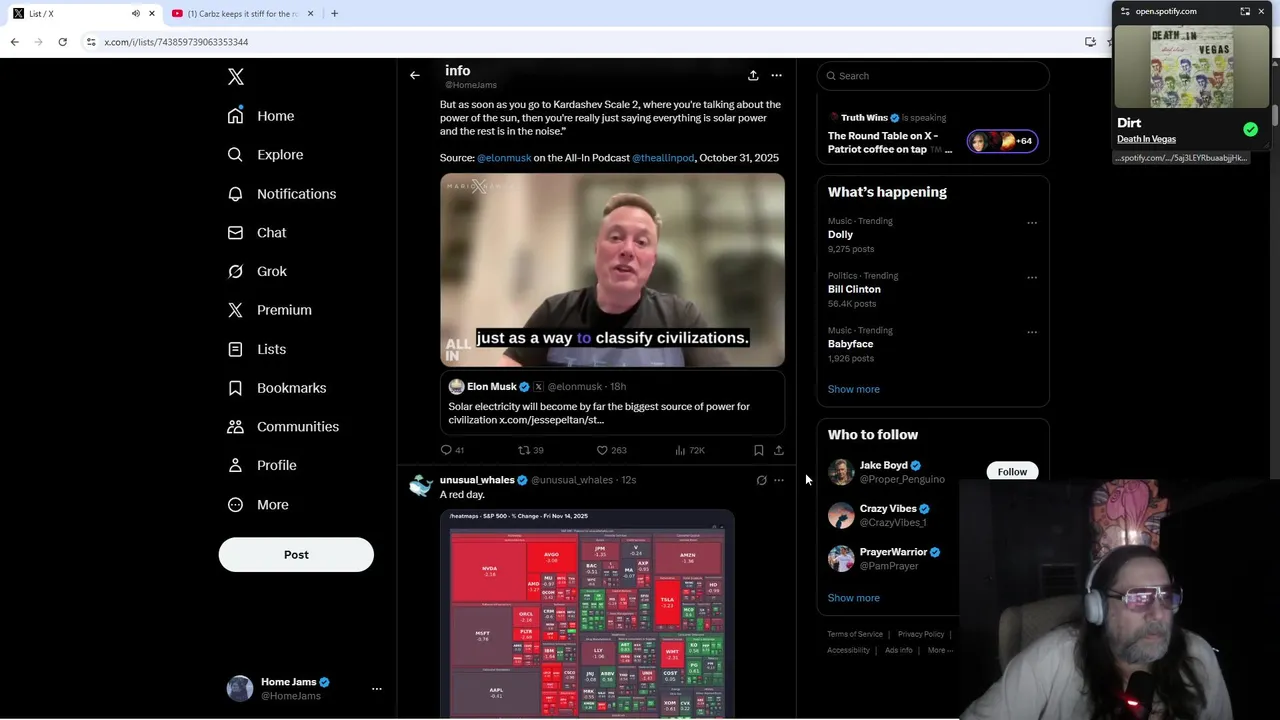Open Bill Clinton trending topic

point(854,289)
